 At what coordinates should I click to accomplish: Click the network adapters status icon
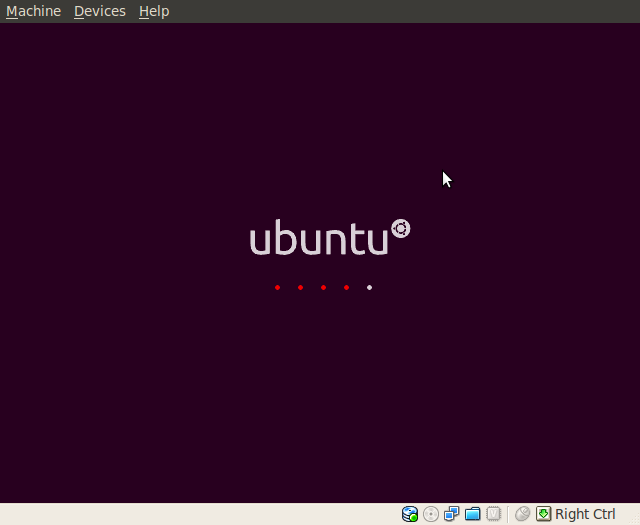[451, 514]
